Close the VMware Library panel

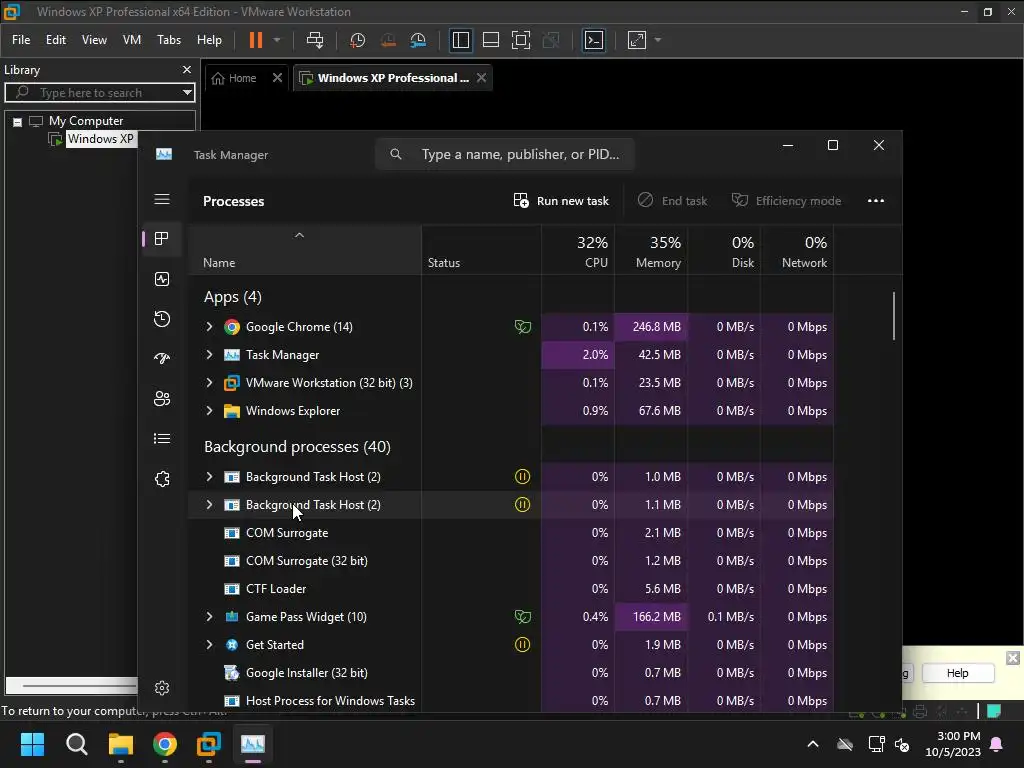[187, 69]
